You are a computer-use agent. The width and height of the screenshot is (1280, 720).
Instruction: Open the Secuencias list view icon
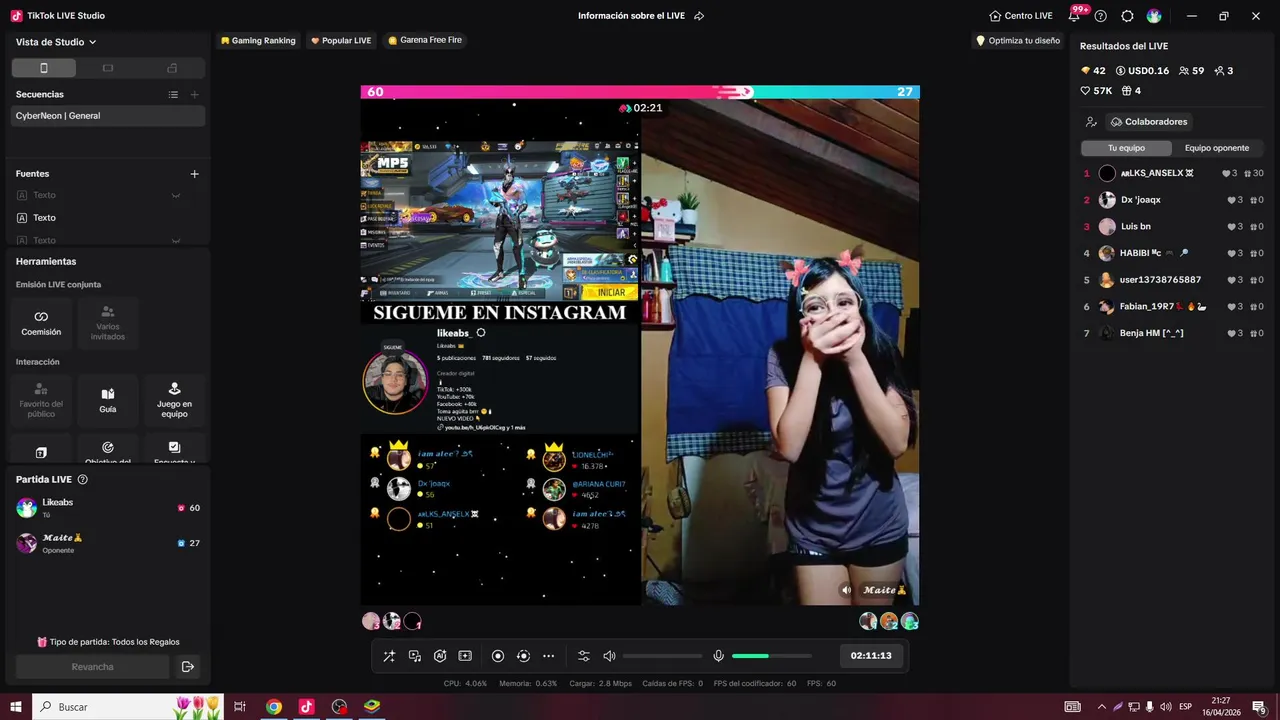click(x=173, y=94)
